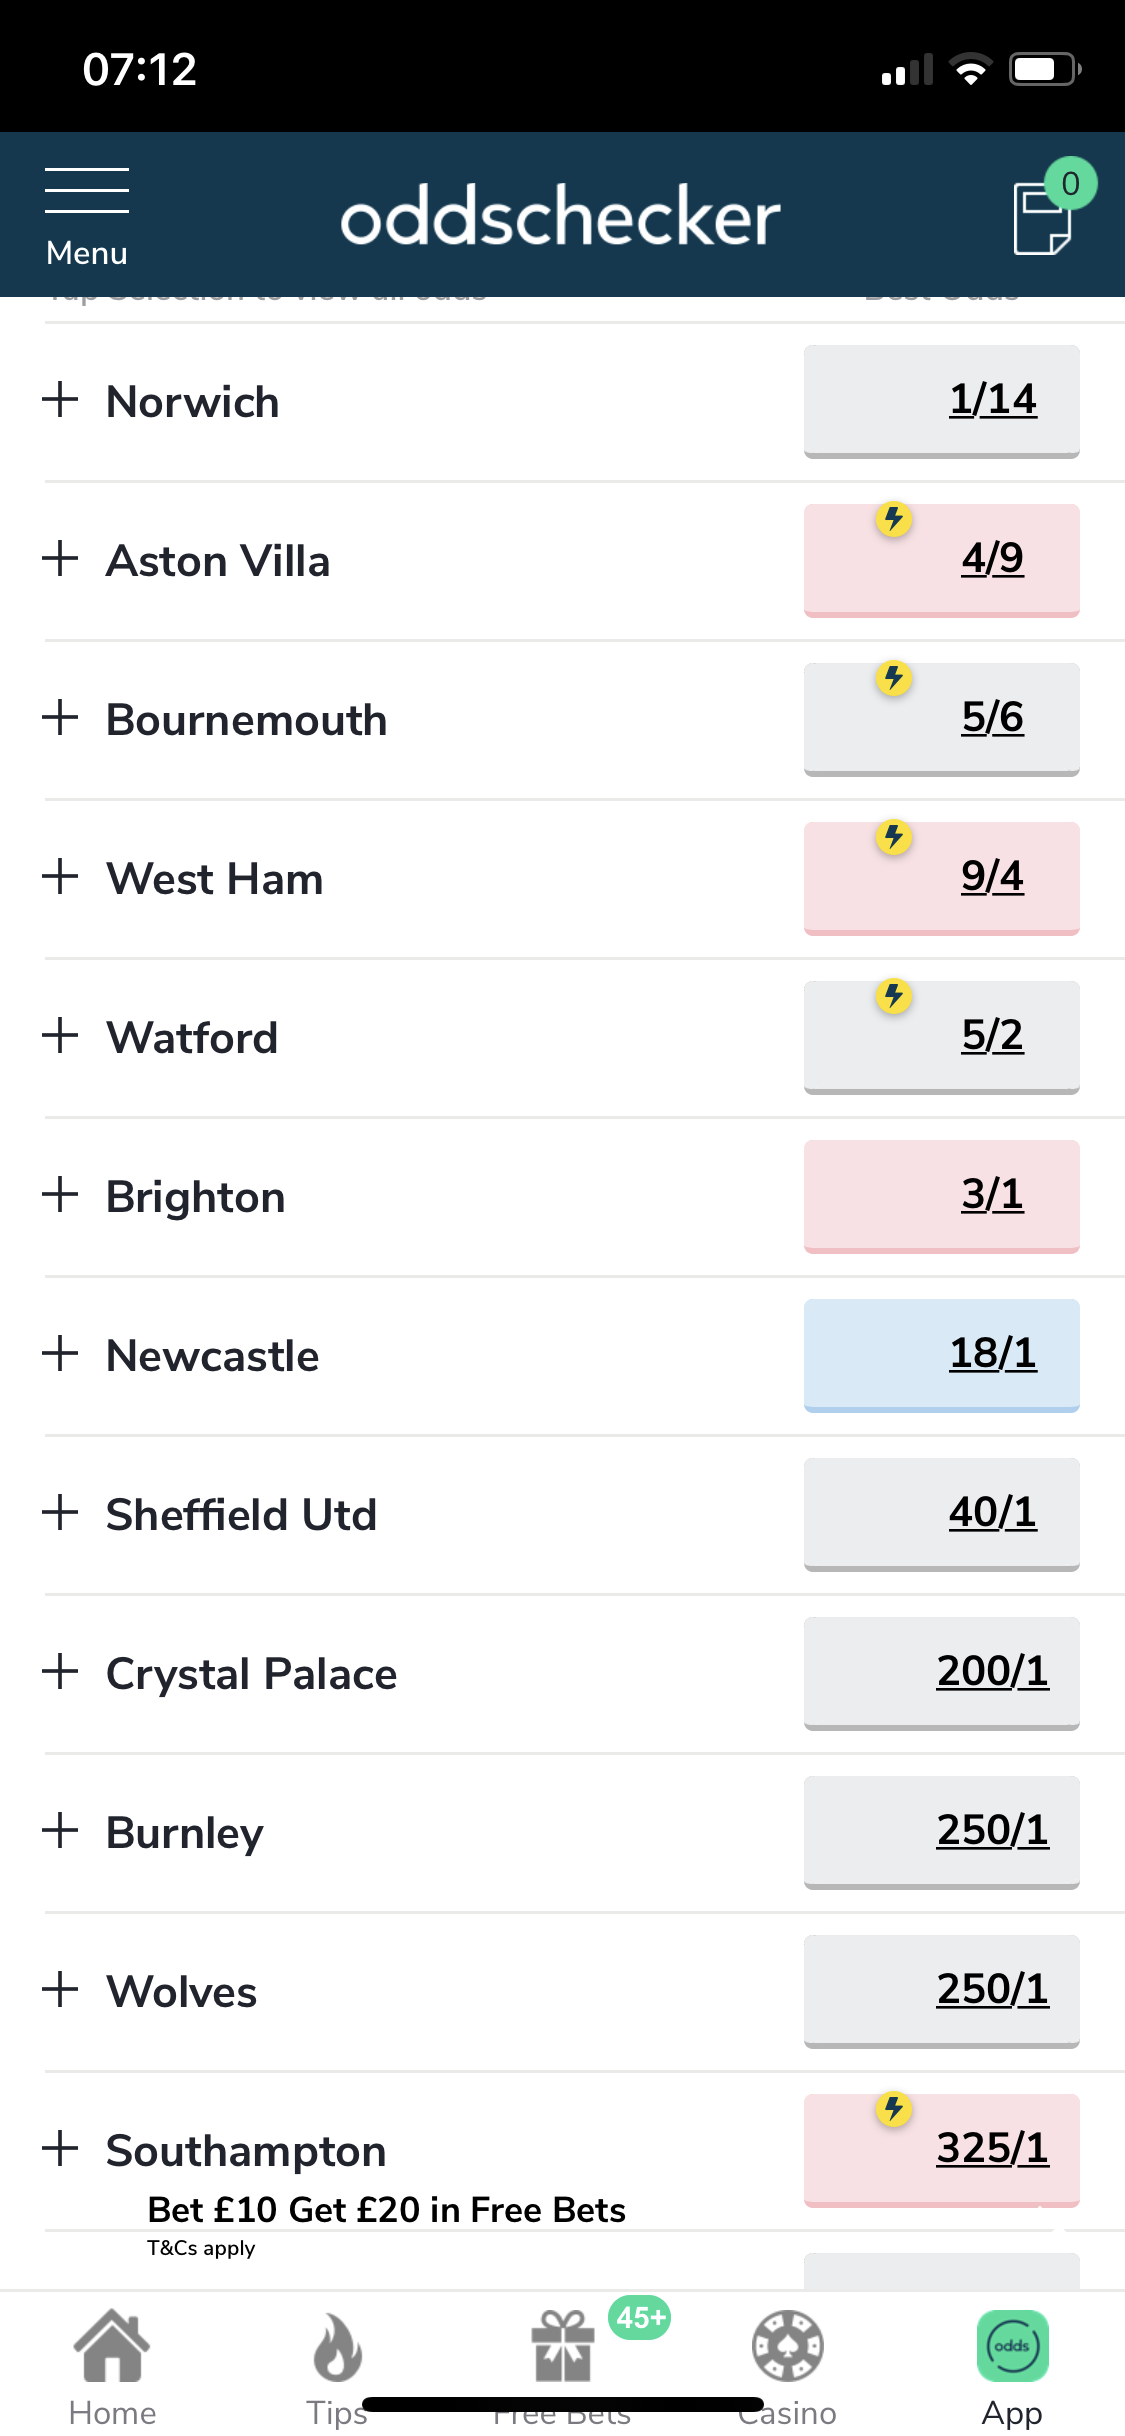Select Newcastle 18/1 best odds
The image size is (1125, 2436).
[x=942, y=1355]
